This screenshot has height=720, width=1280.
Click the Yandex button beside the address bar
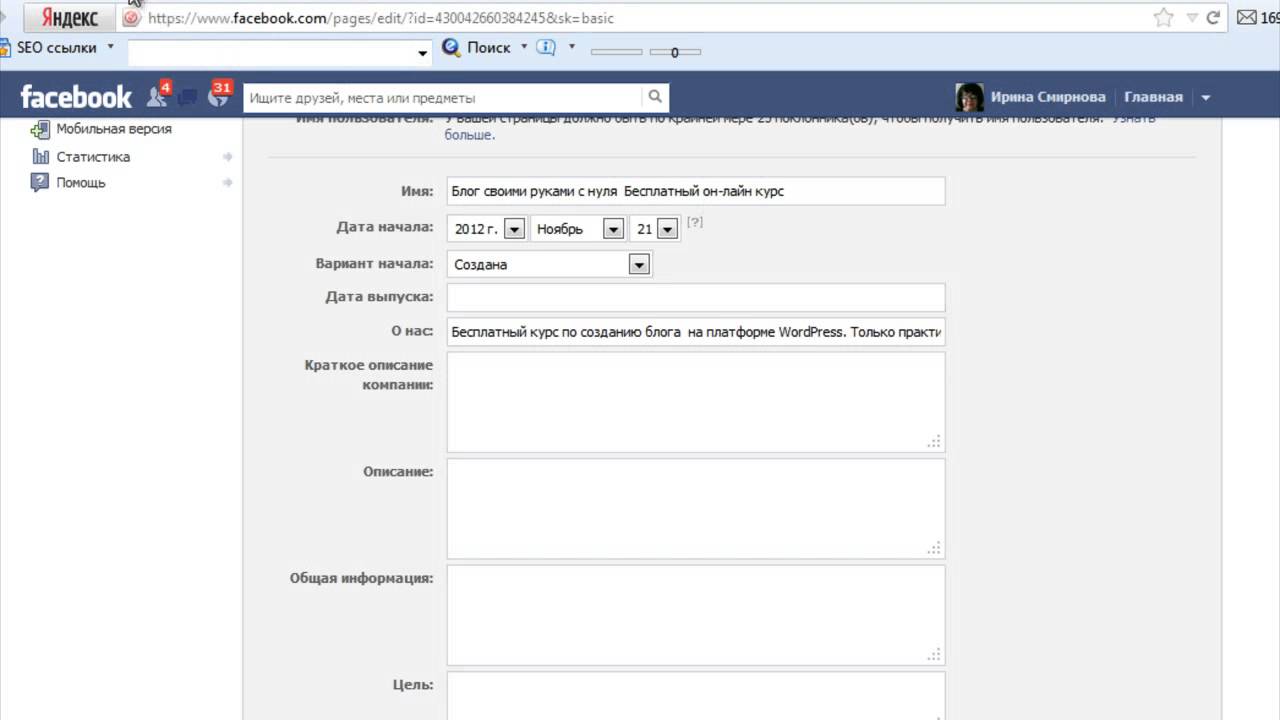pos(70,18)
